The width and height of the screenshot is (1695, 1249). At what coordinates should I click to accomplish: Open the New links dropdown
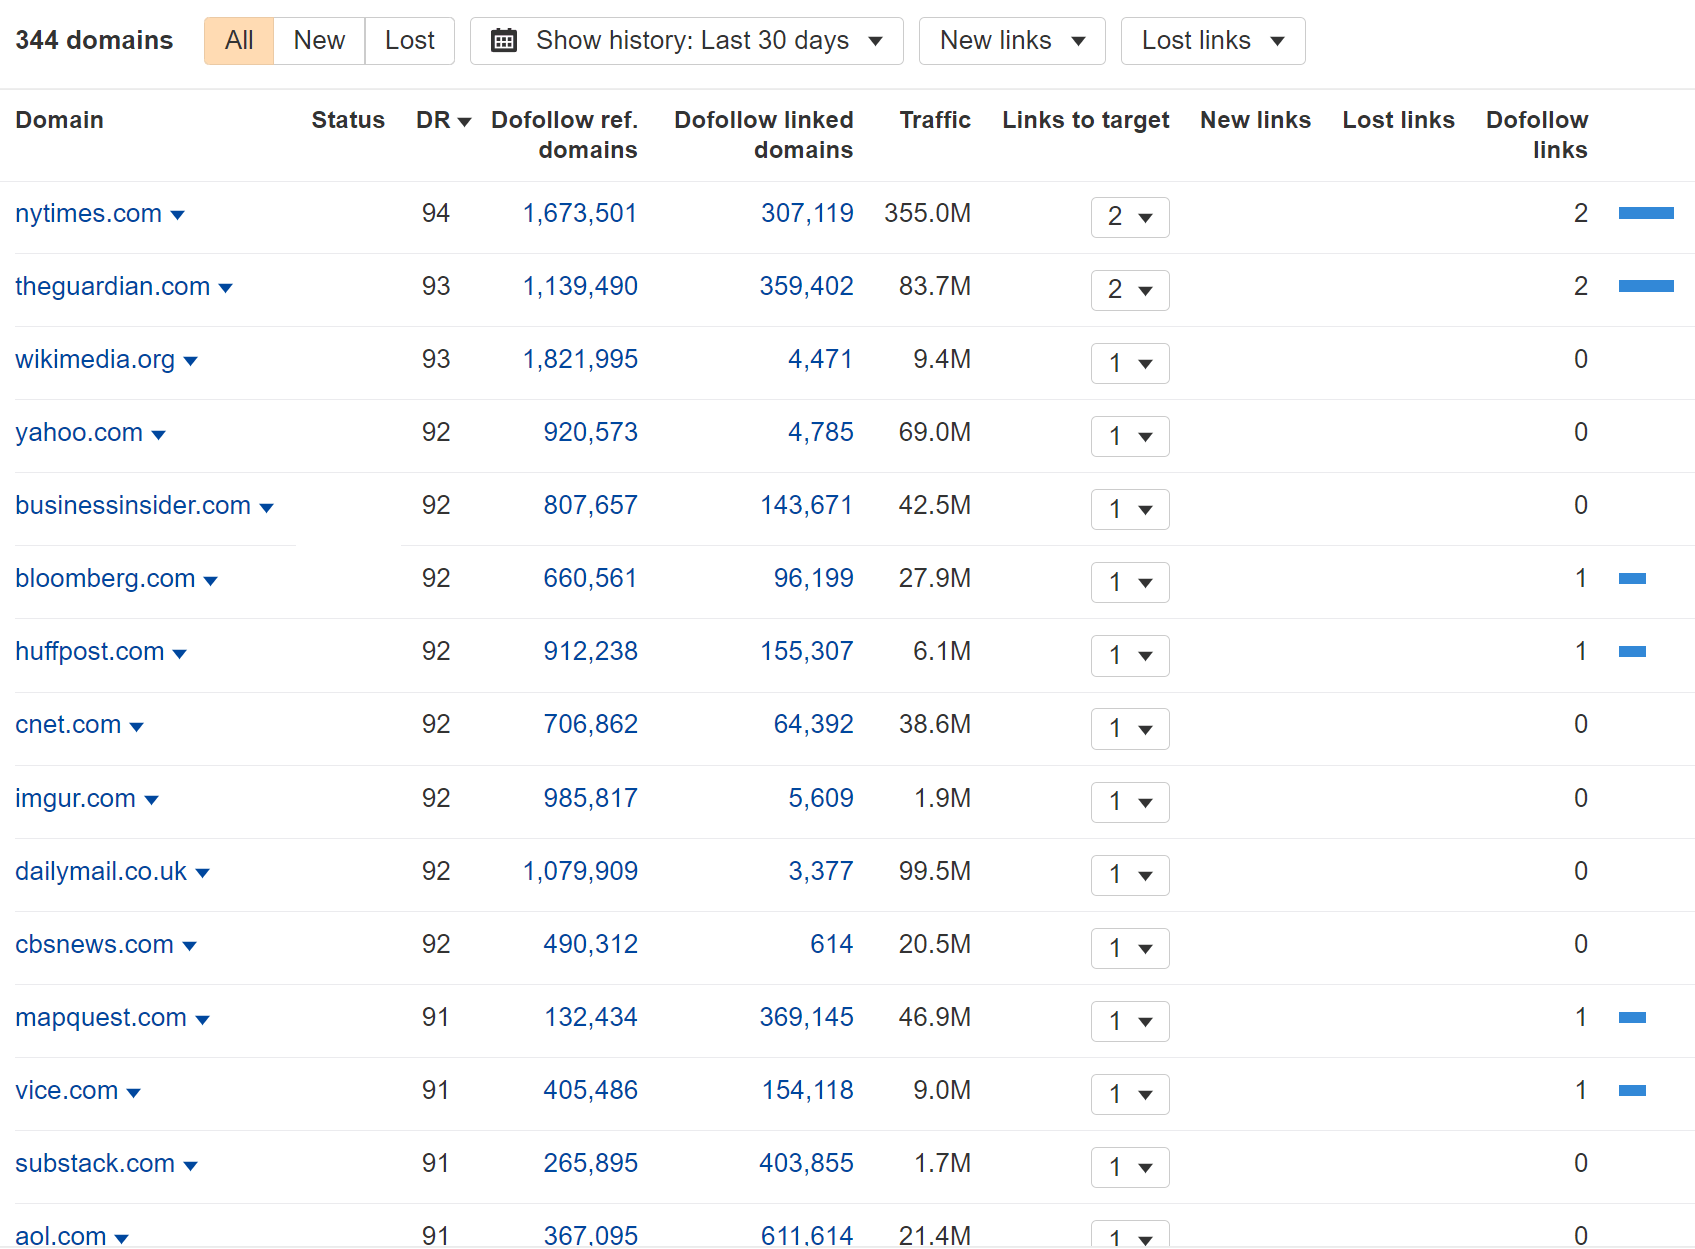click(x=1011, y=40)
